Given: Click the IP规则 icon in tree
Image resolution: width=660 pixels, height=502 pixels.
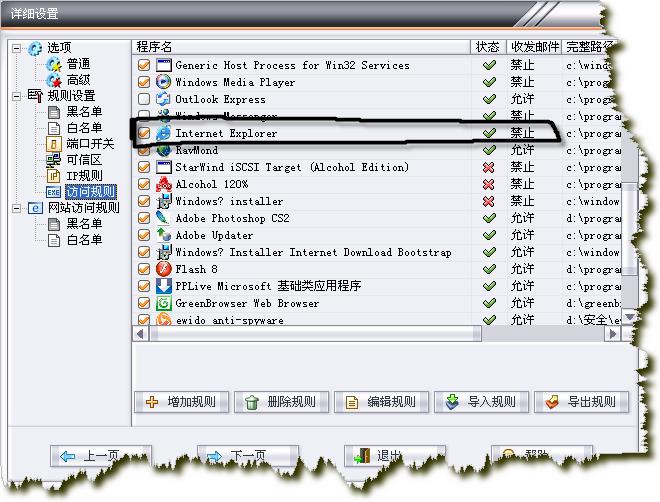Looking at the screenshot, I should (x=53, y=176).
